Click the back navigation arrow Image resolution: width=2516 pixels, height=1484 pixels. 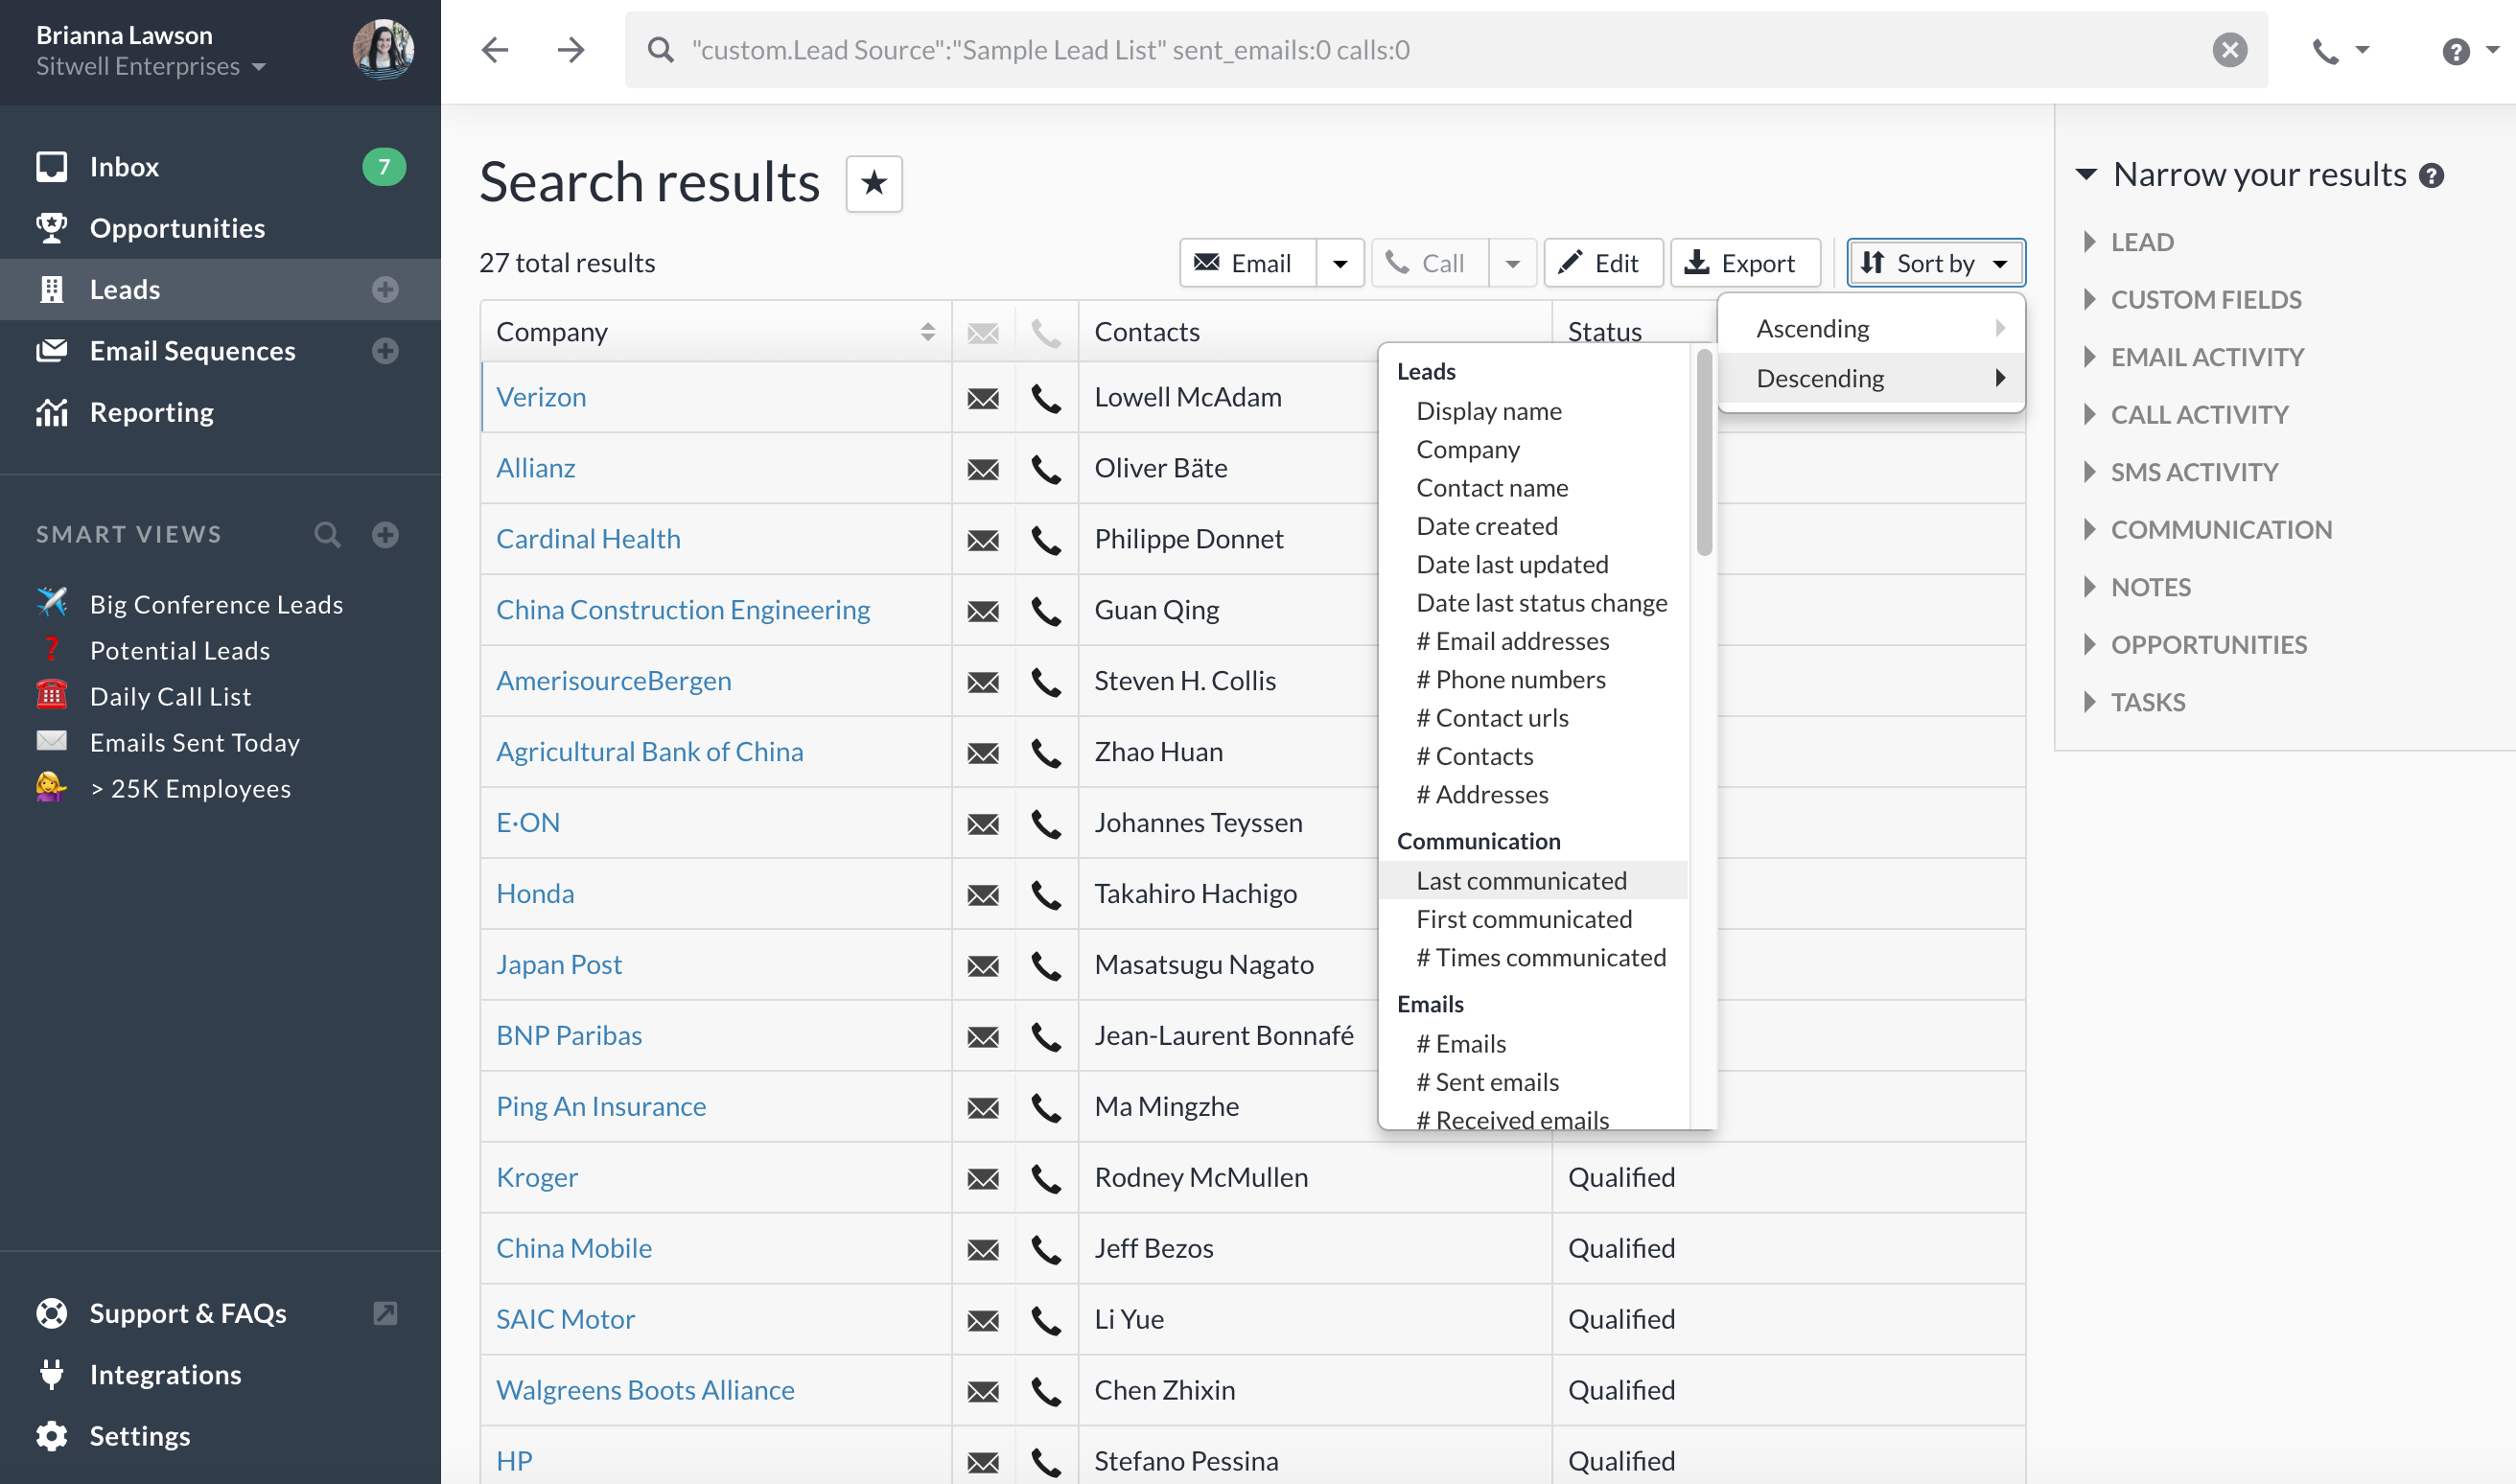495,50
